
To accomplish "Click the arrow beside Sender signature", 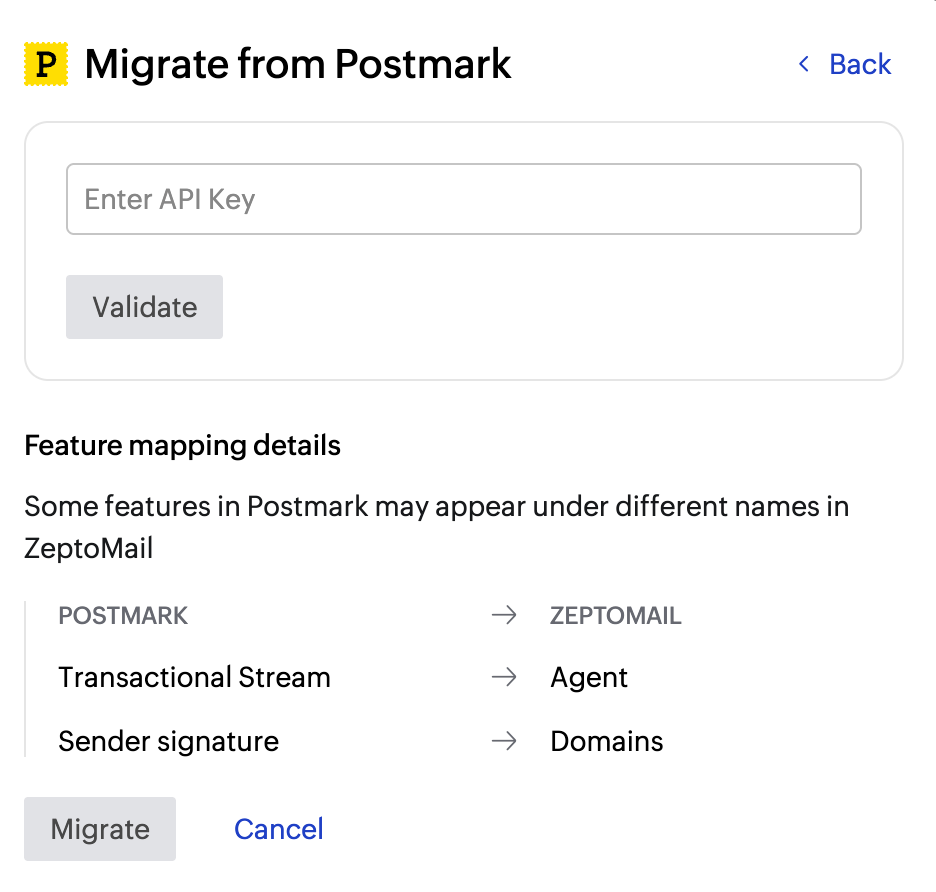I will (x=504, y=742).
